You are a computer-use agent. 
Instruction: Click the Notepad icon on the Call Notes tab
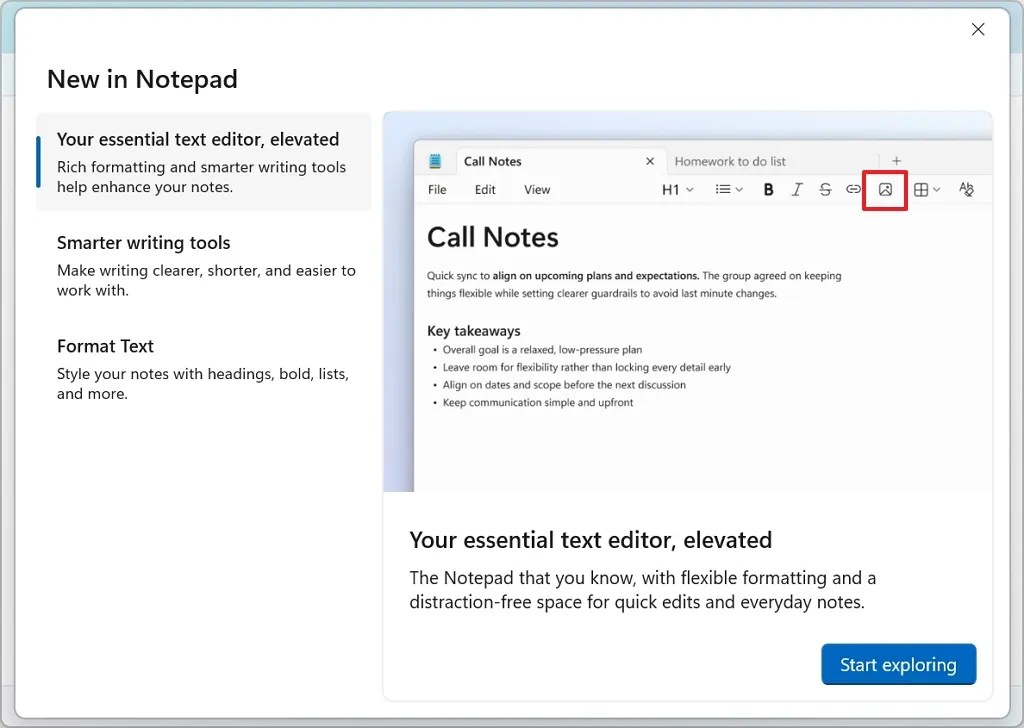[437, 161]
